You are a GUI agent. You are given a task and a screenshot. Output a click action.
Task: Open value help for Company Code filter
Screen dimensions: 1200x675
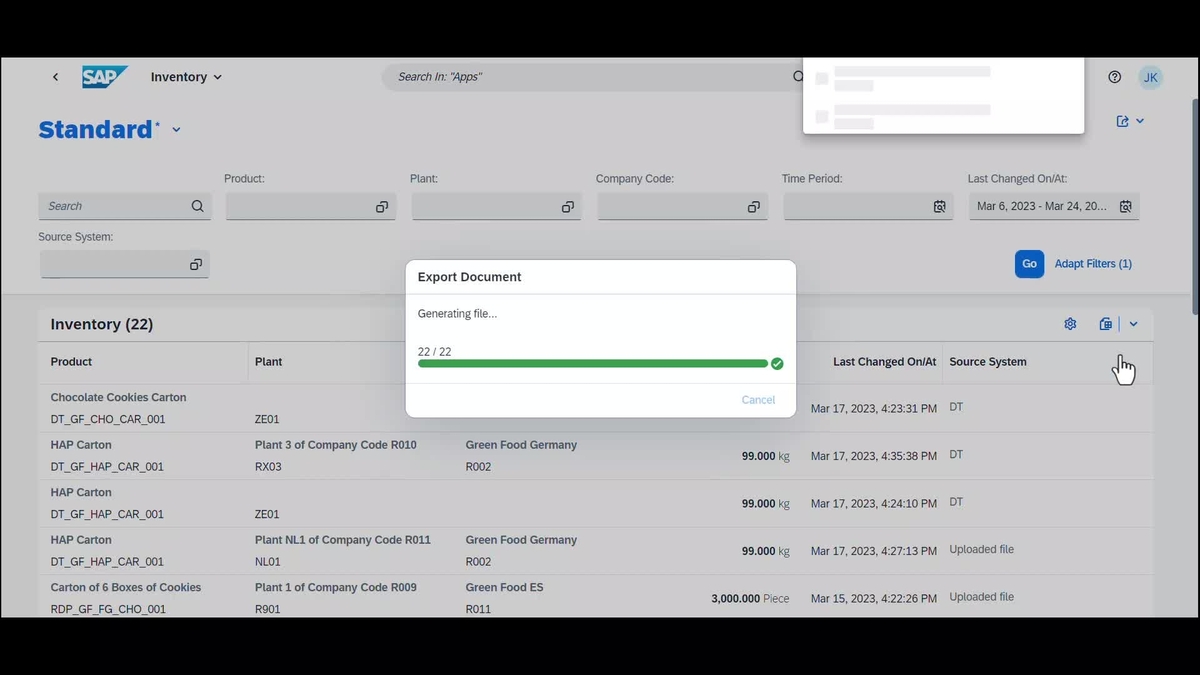pyautogui.click(x=754, y=207)
